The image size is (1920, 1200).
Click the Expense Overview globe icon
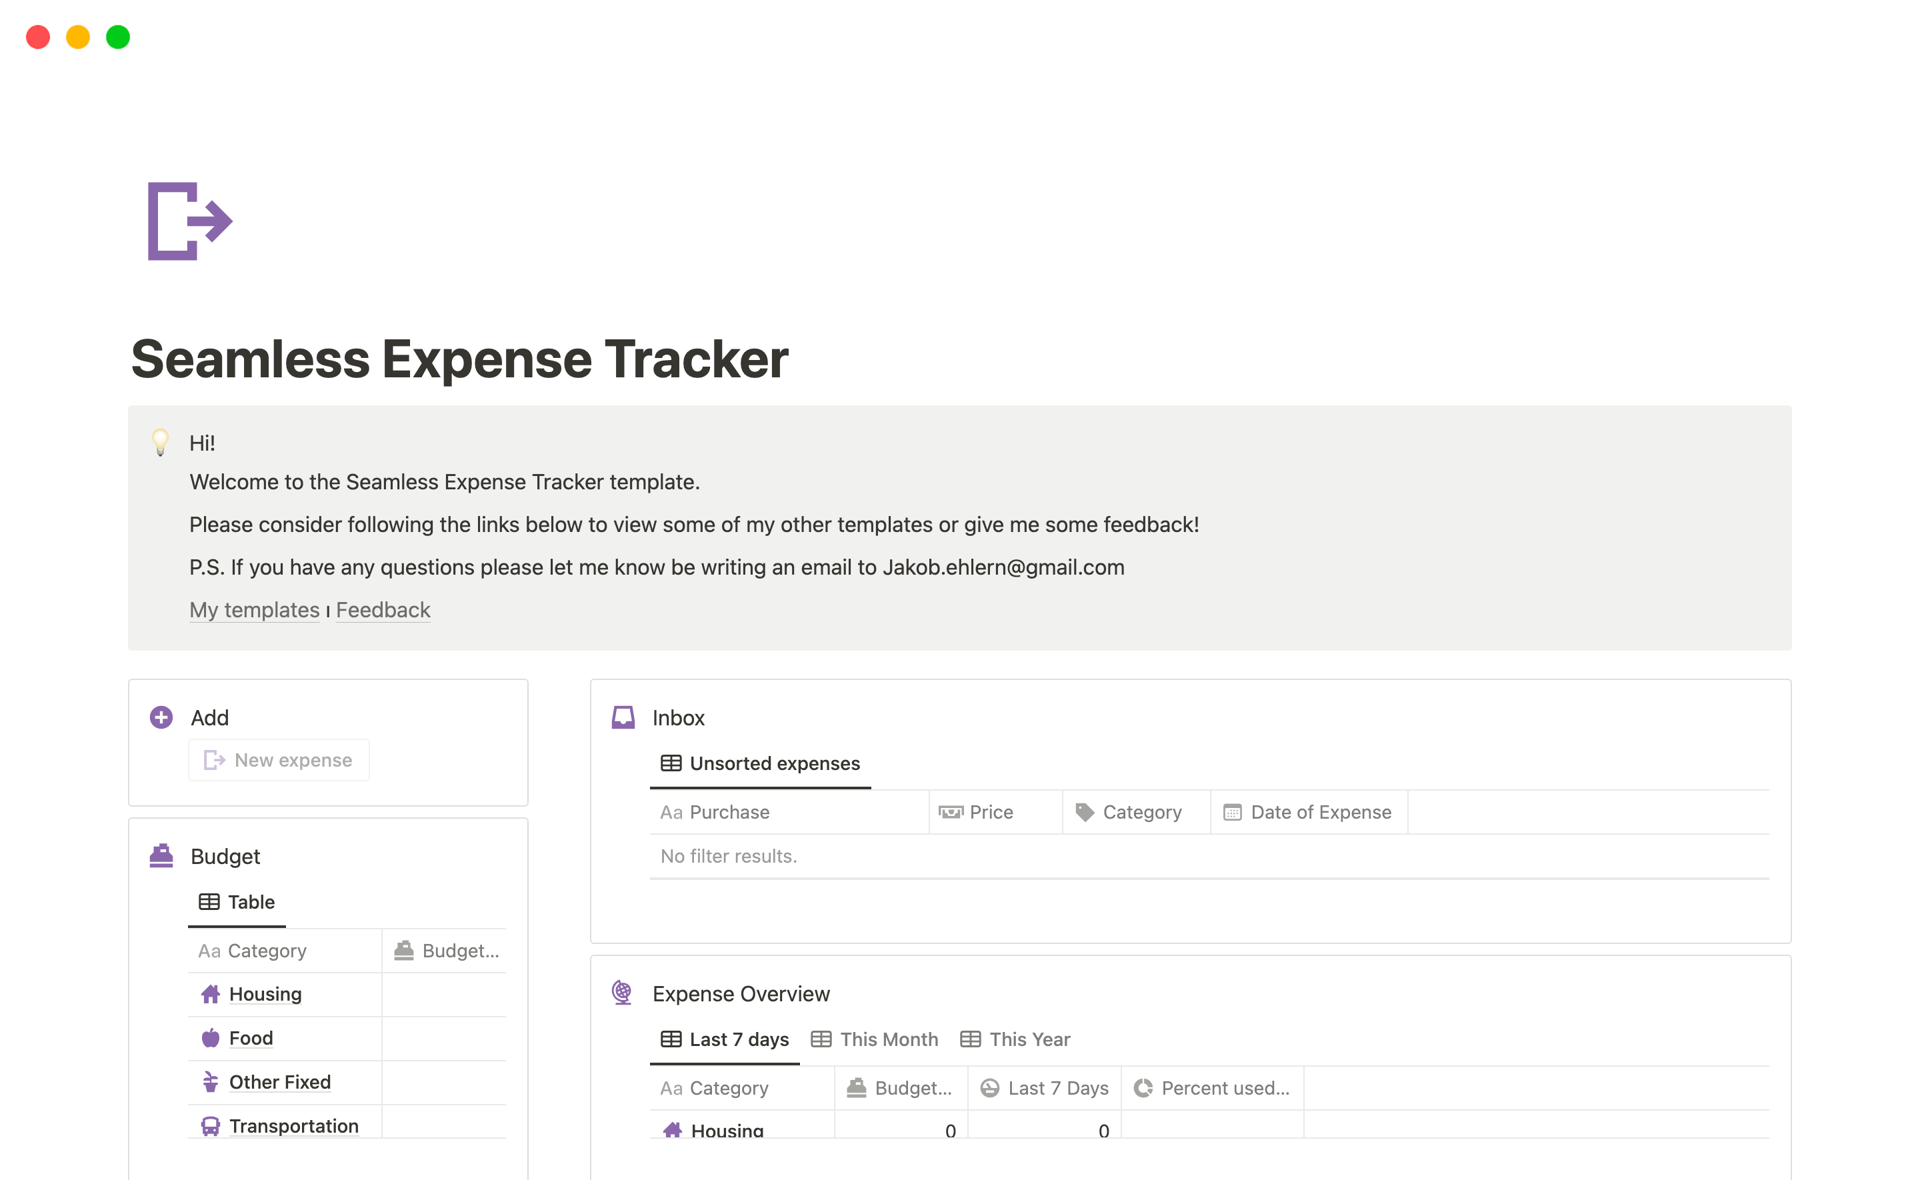(x=622, y=993)
